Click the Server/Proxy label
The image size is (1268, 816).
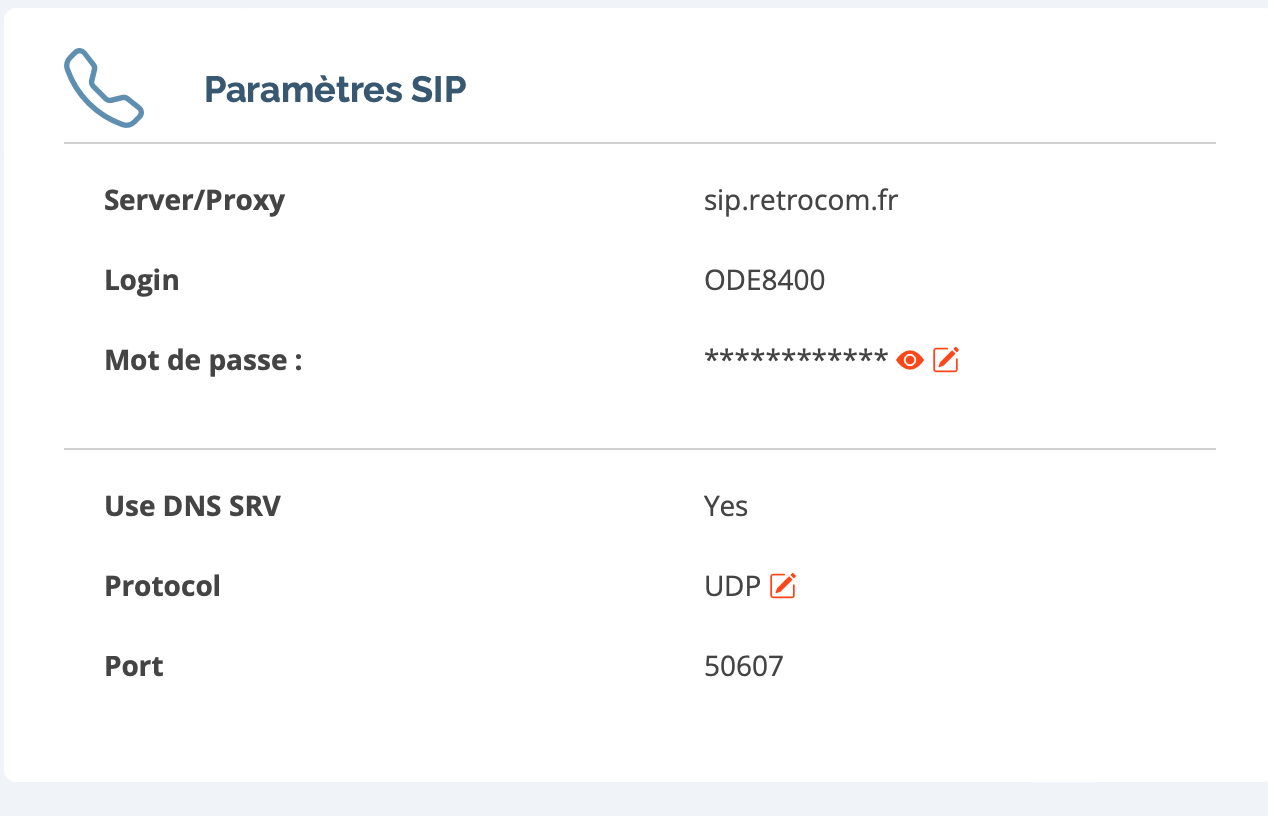pyautogui.click(x=194, y=200)
